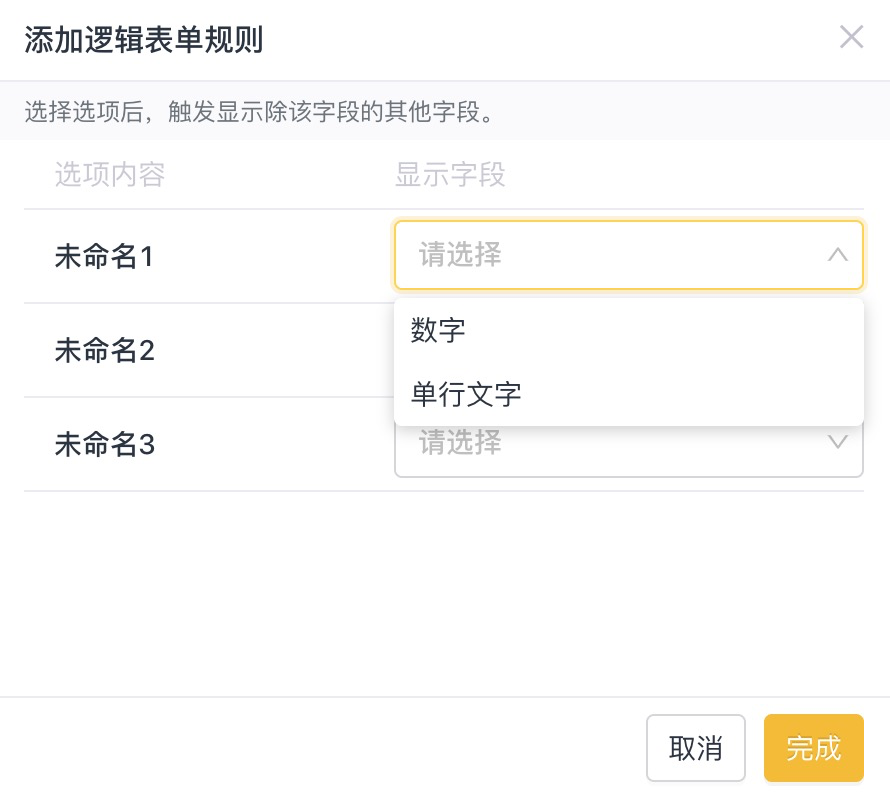Click the 选项内容 column header
The width and height of the screenshot is (890, 794).
pyautogui.click(x=109, y=175)
